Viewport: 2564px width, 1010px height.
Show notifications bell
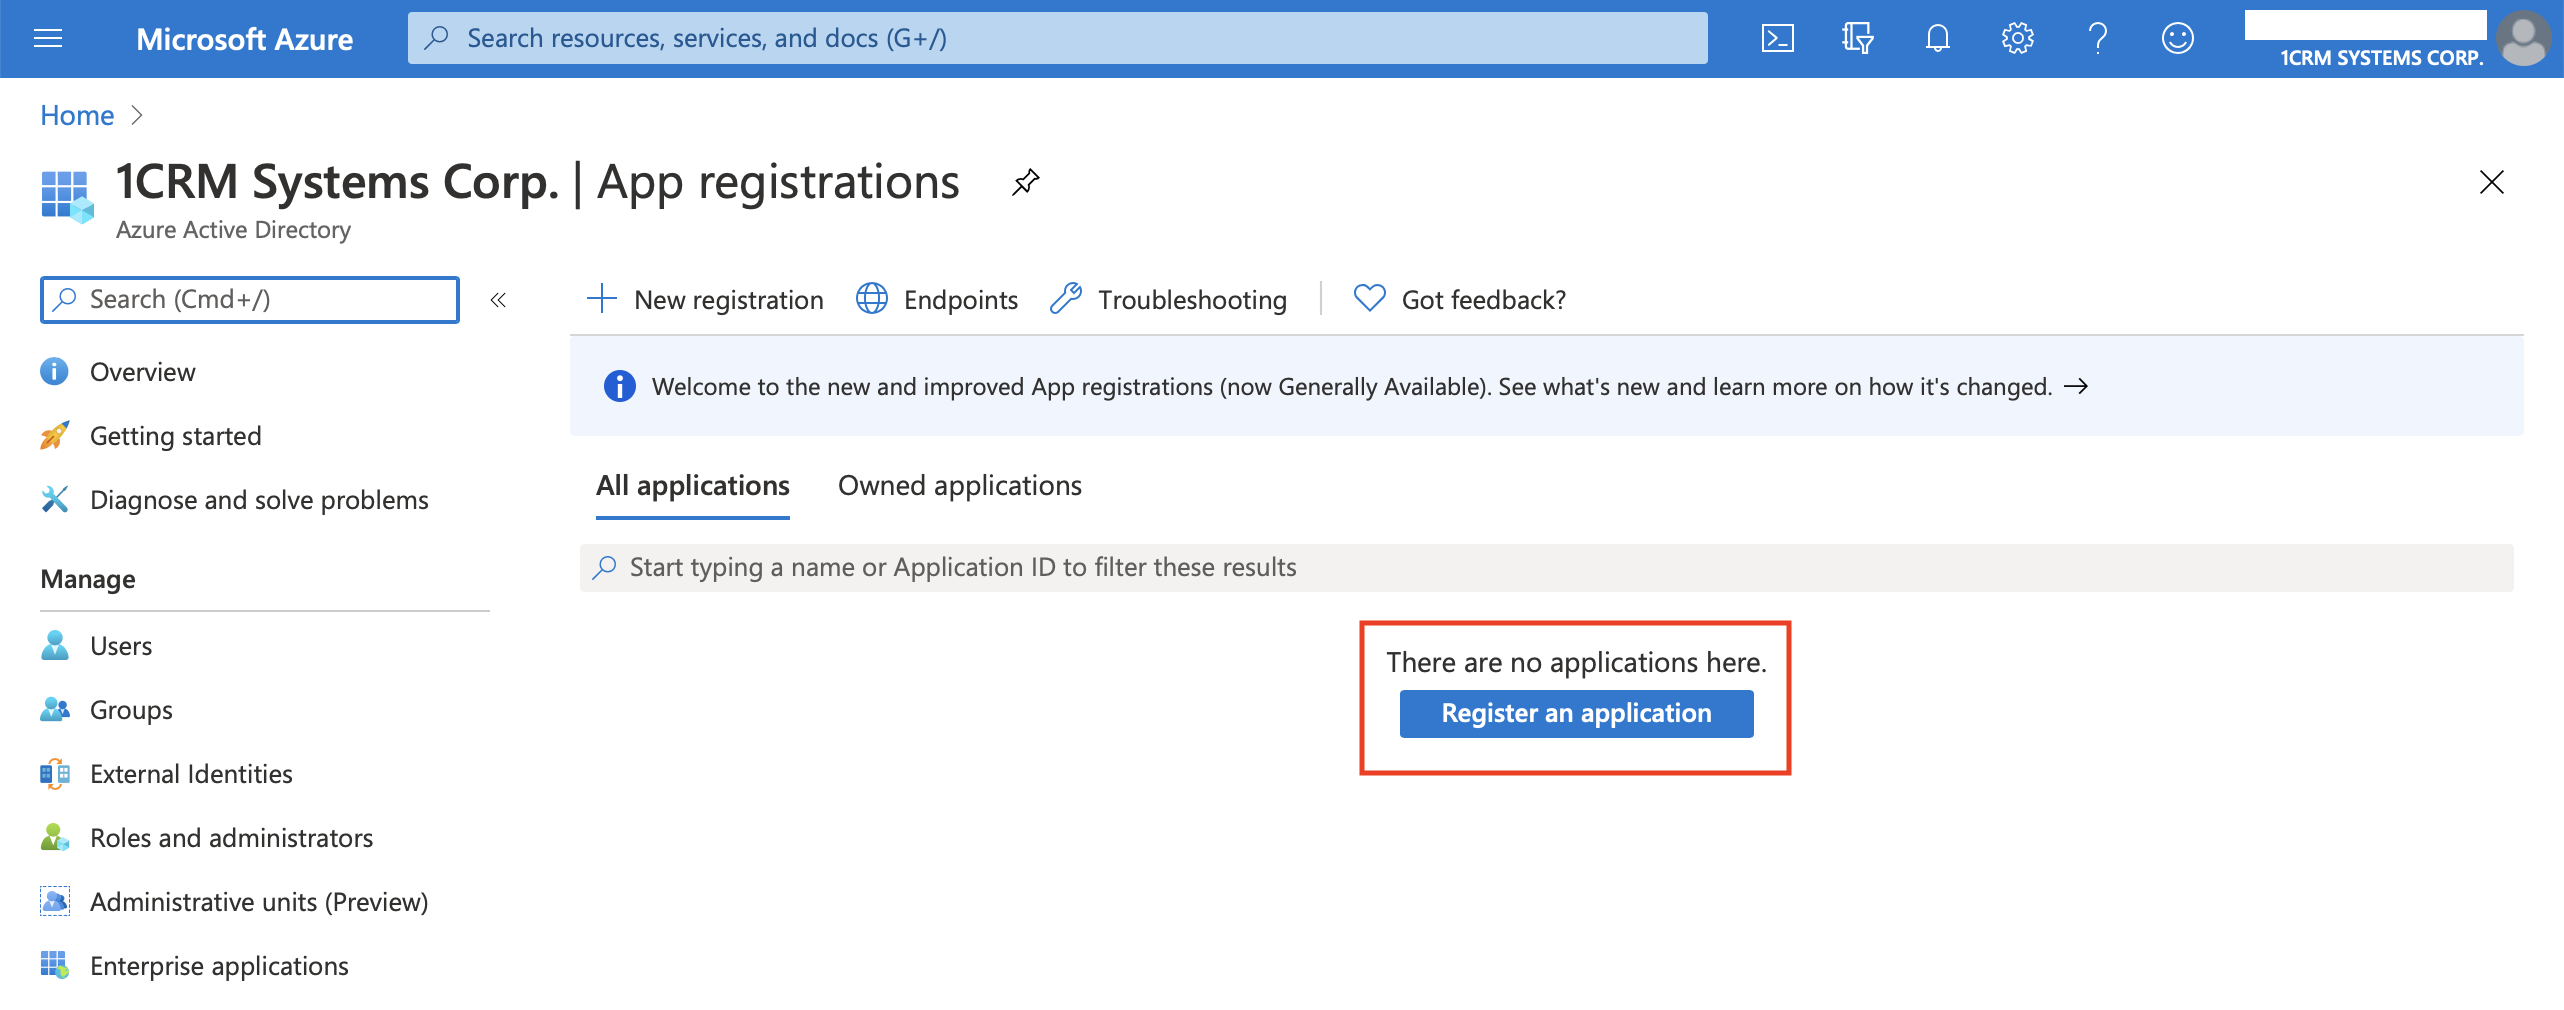pos(1937,39)
